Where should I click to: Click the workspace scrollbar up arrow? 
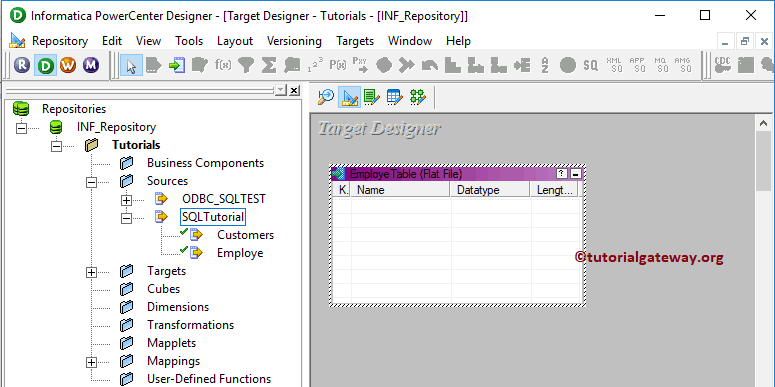[x=764, y=124]
